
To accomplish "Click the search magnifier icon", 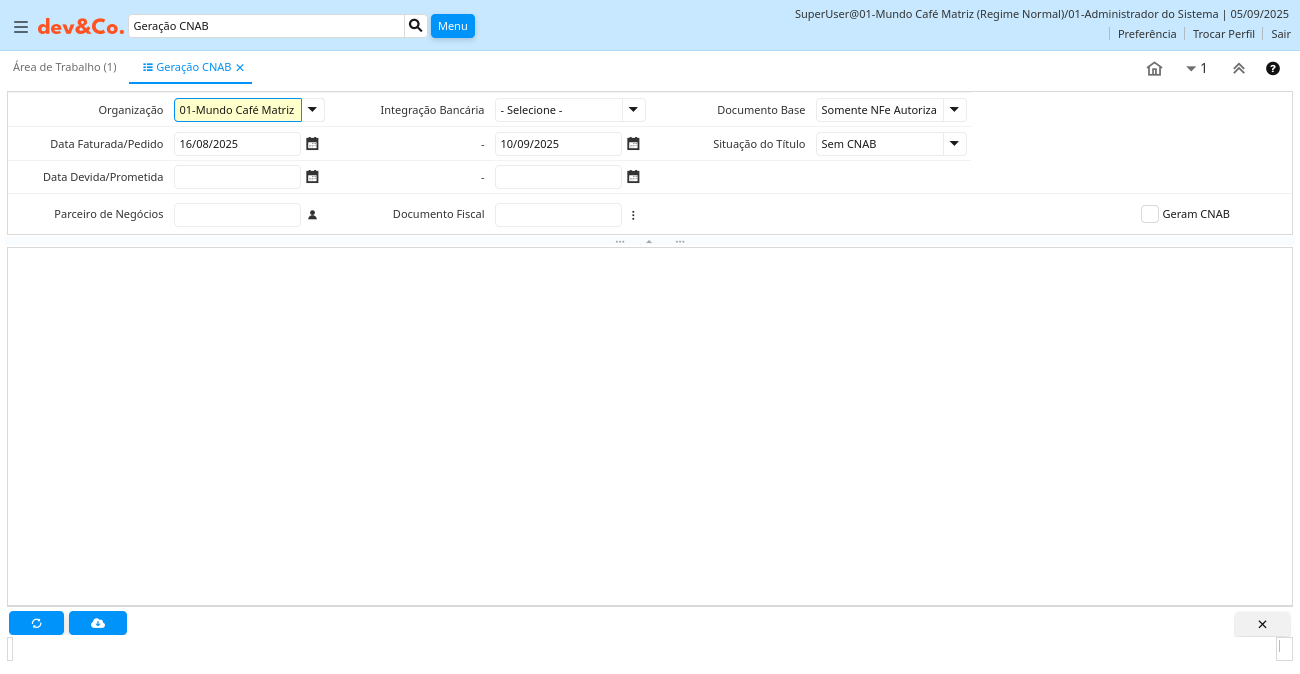I will (416, 26).
